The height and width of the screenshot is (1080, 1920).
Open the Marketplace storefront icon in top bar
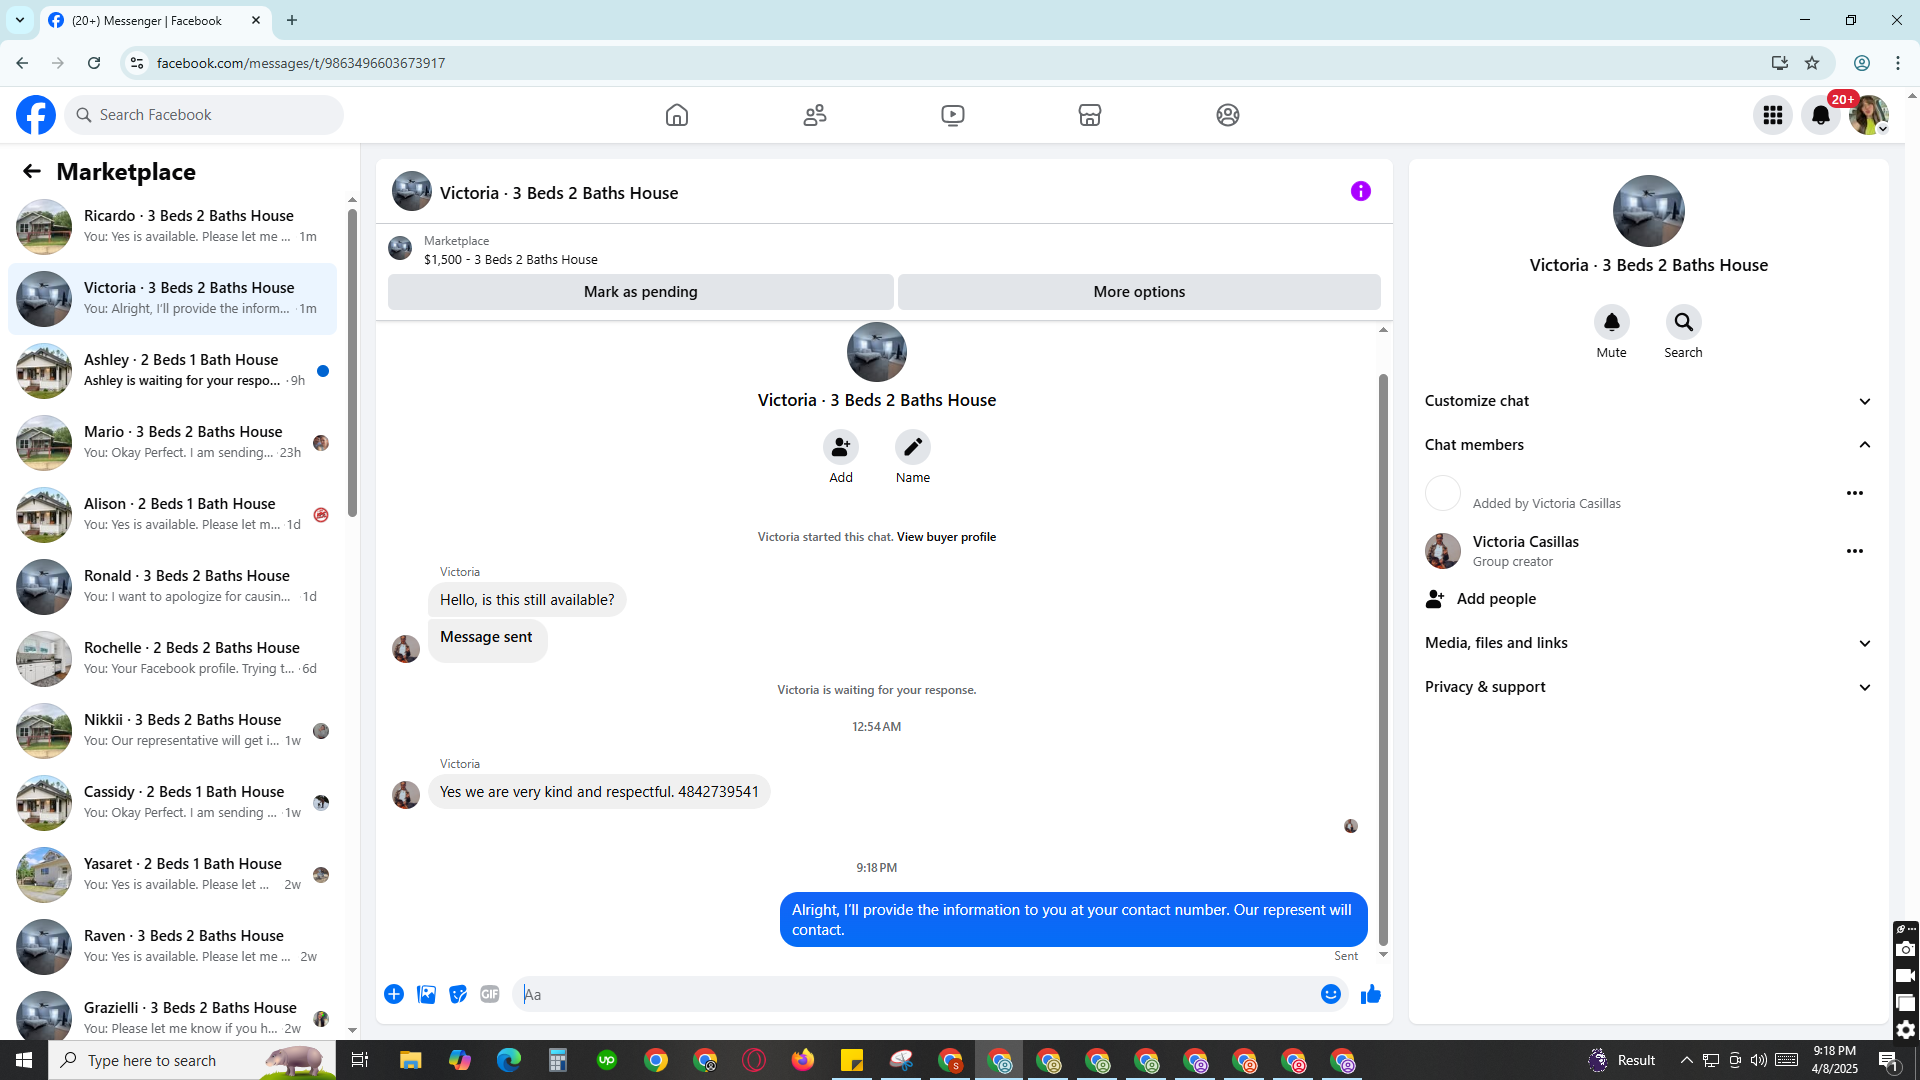click(1089, 115)
